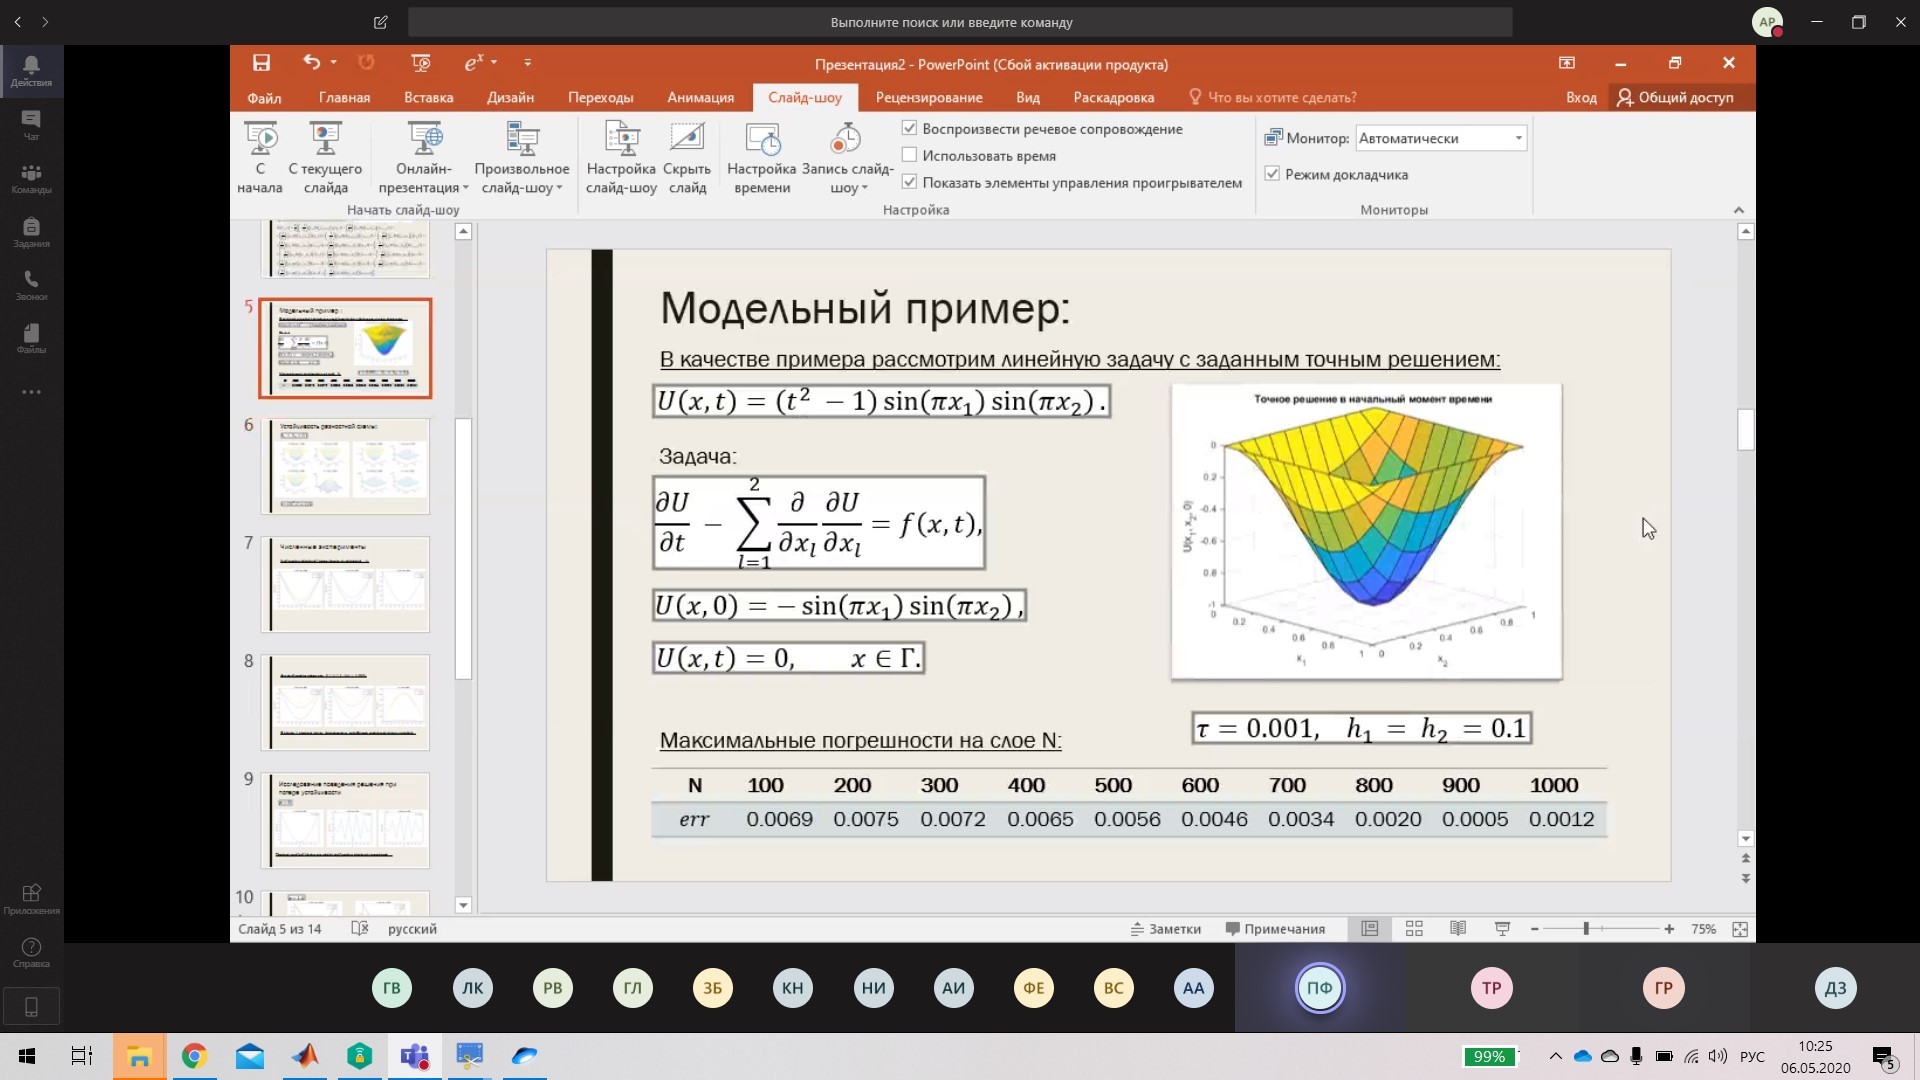
Task: Start slideshow from beginning toolbar icon
Action: [x=421, y=63]
